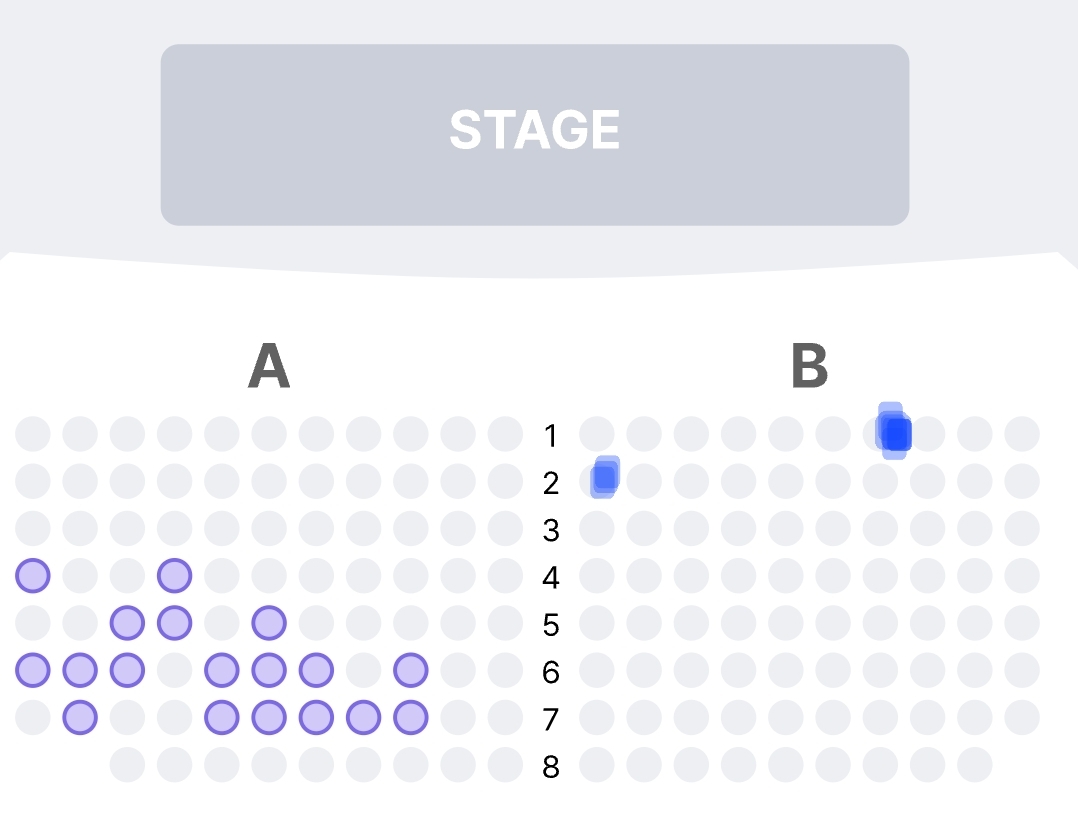Select rightmost available seat in row 4

174,575
